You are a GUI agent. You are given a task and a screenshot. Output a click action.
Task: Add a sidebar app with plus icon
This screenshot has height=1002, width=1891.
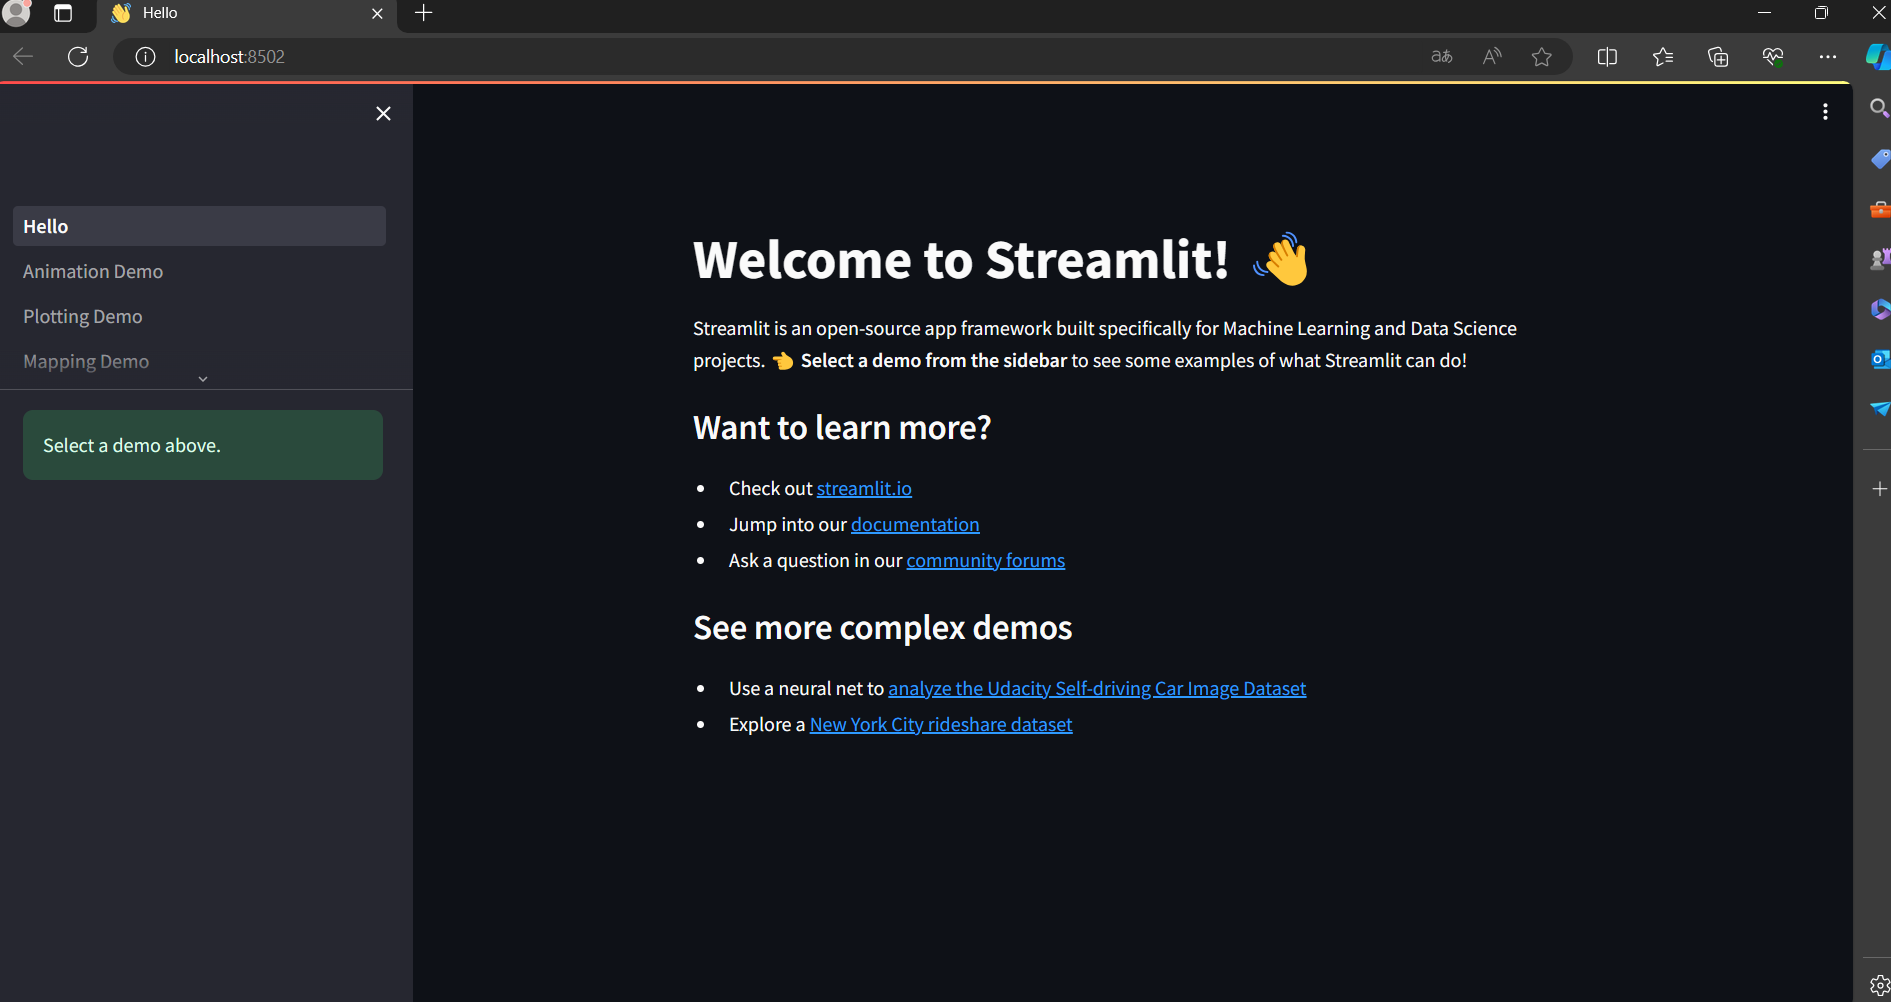point(1879,489)
